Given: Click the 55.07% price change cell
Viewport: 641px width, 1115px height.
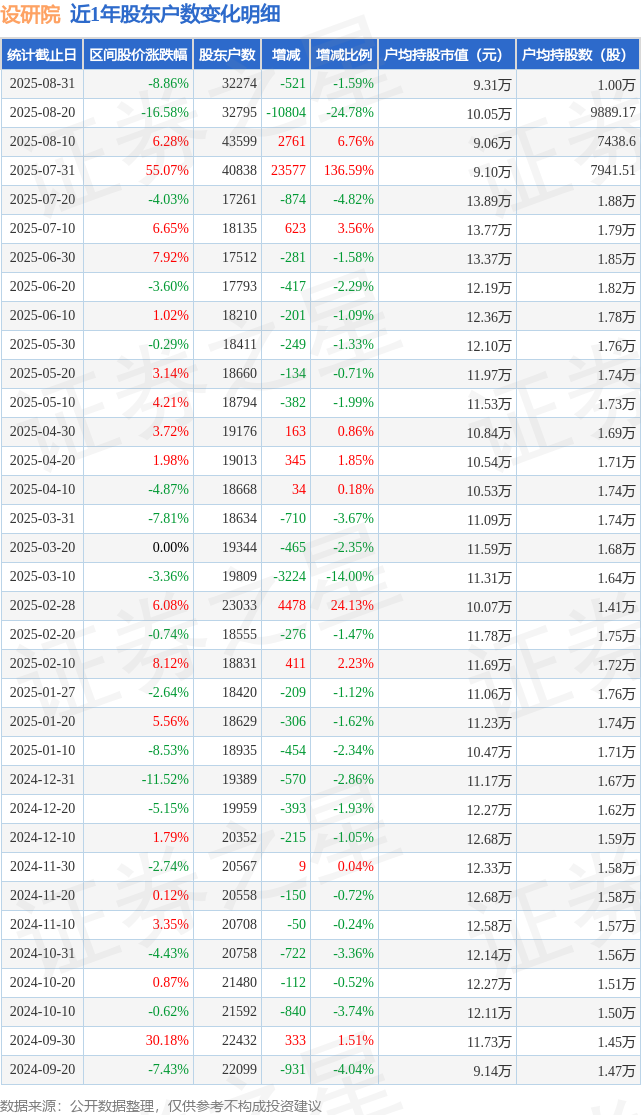Looking at the screenshot, I should pos(167,171).
